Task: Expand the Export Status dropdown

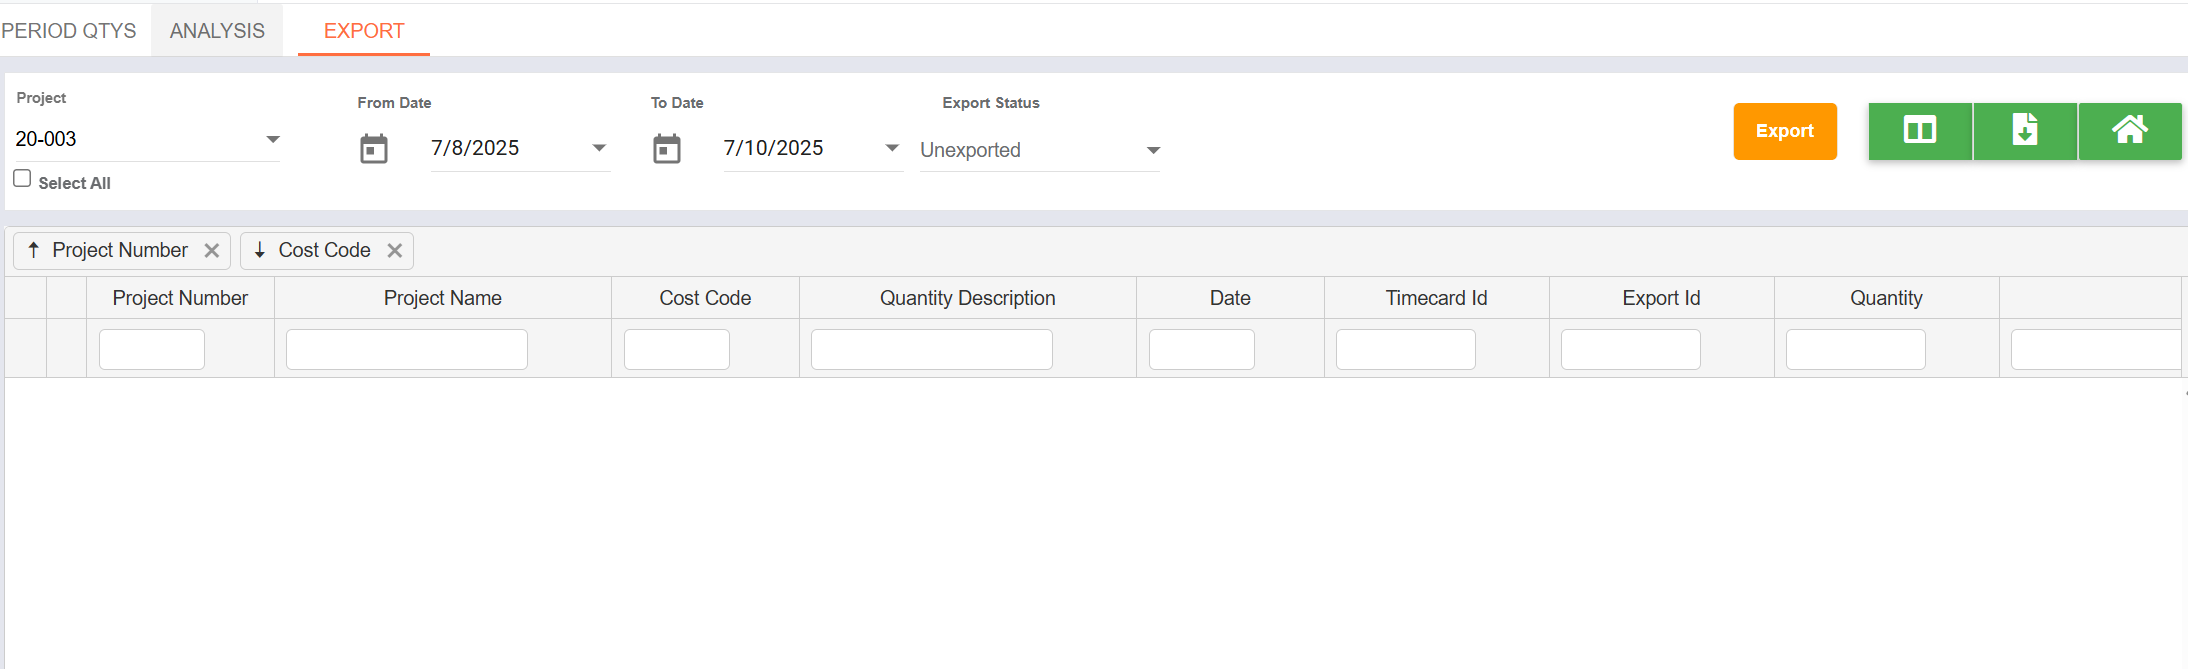Action: pos(1153,150)
